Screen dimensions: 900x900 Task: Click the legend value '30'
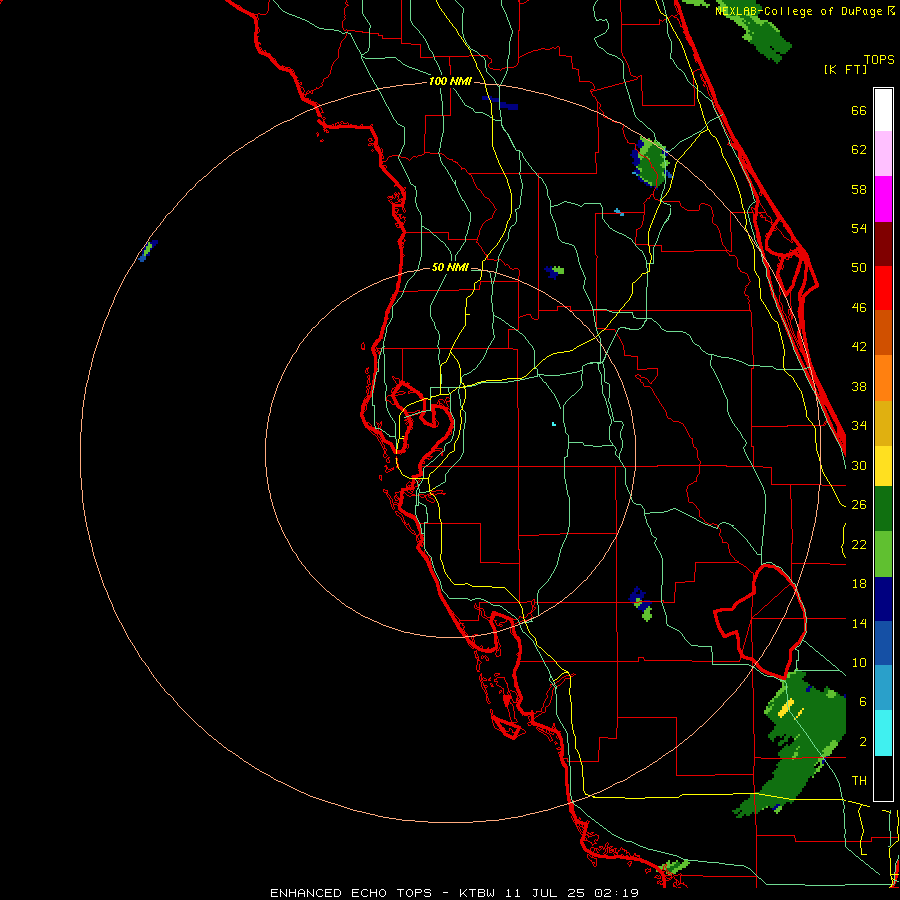859,465
